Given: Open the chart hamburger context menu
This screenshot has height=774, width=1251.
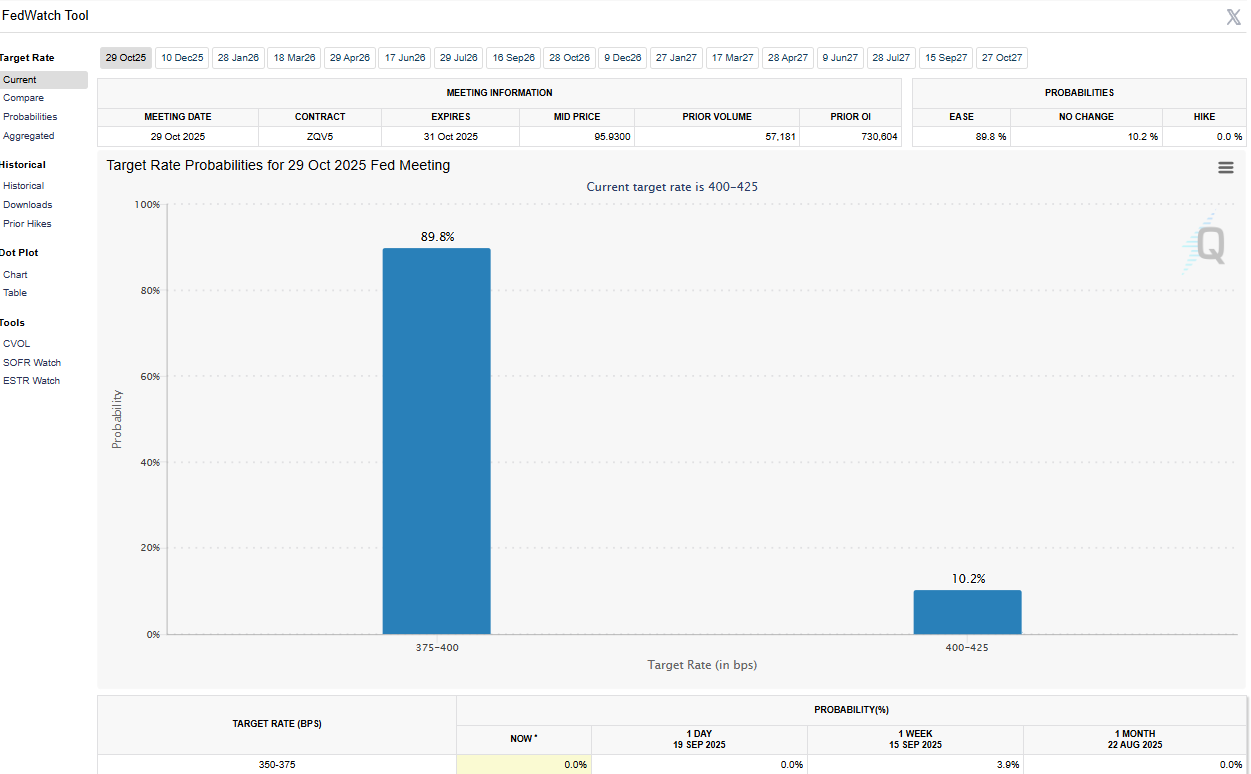Looking at the screenshot, I should pos(1225,168).
